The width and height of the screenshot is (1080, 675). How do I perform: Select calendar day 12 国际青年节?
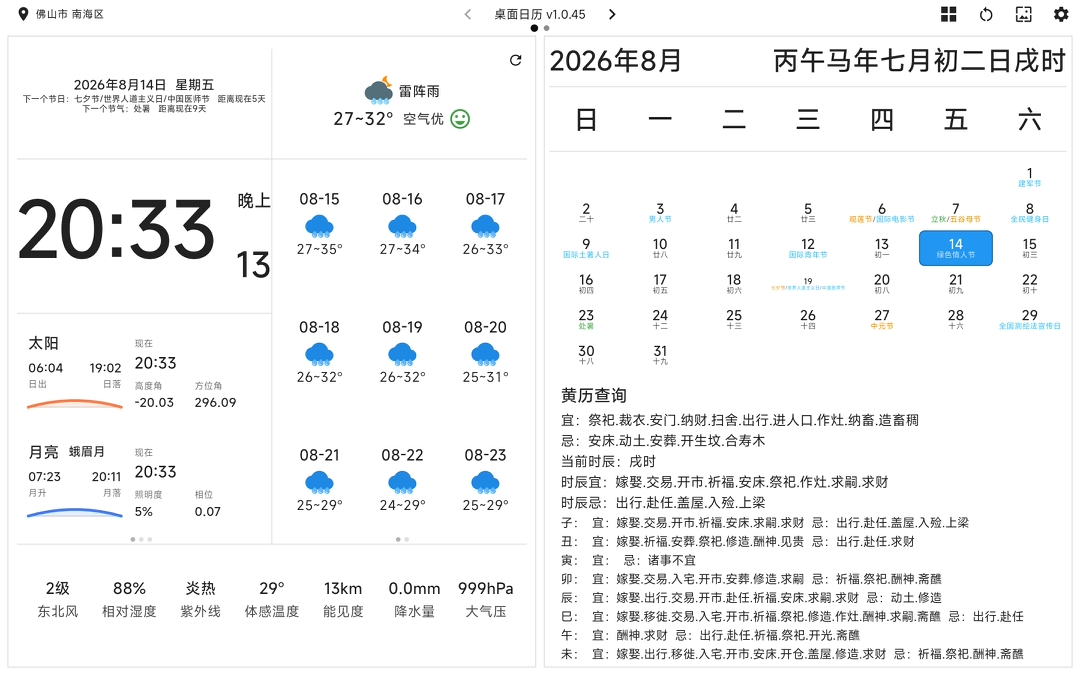pos(807,248)
